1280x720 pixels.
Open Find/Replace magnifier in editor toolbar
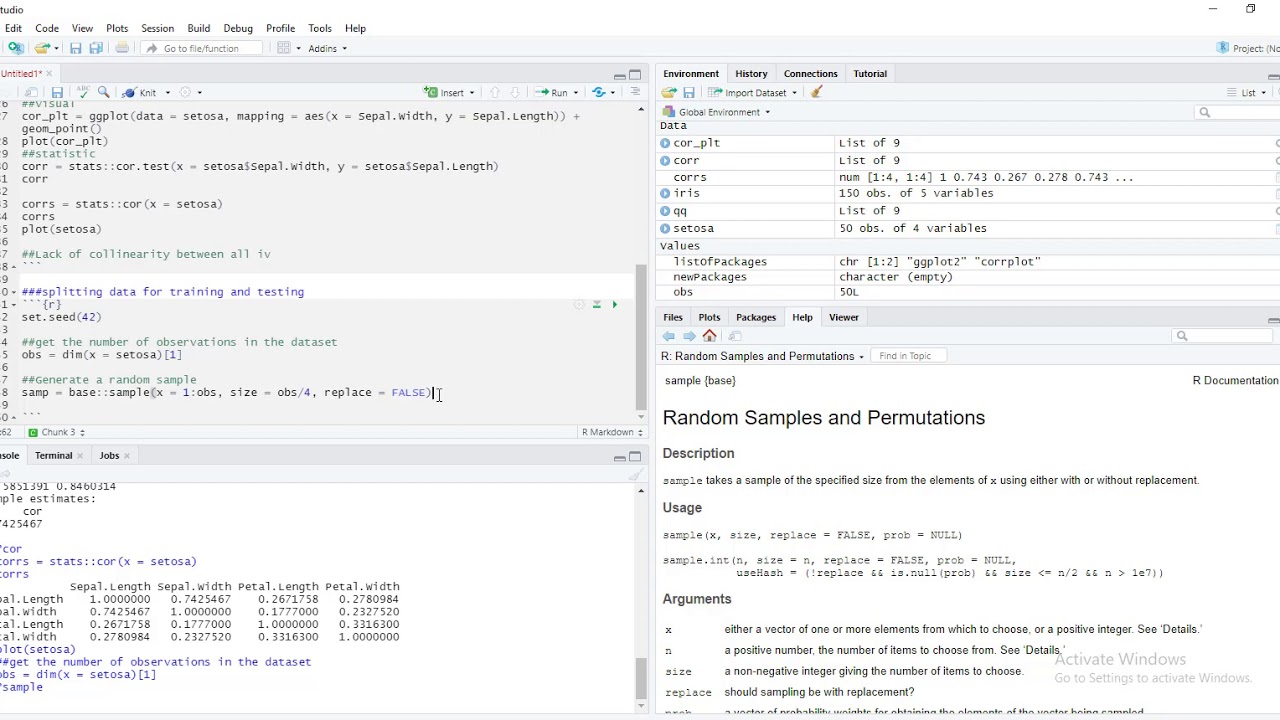tap(103, 92)
